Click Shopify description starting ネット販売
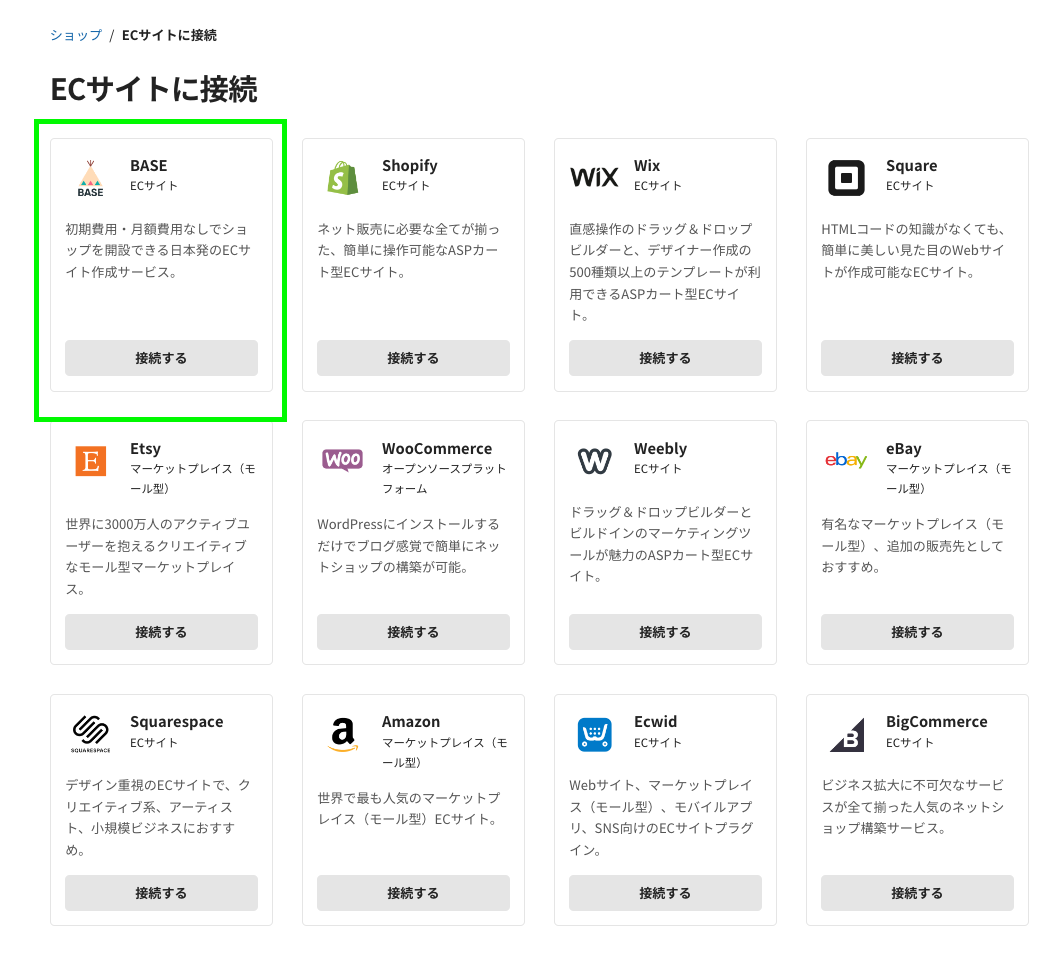The height and width of the screenshot is (954, 1060). pos(408,250)
